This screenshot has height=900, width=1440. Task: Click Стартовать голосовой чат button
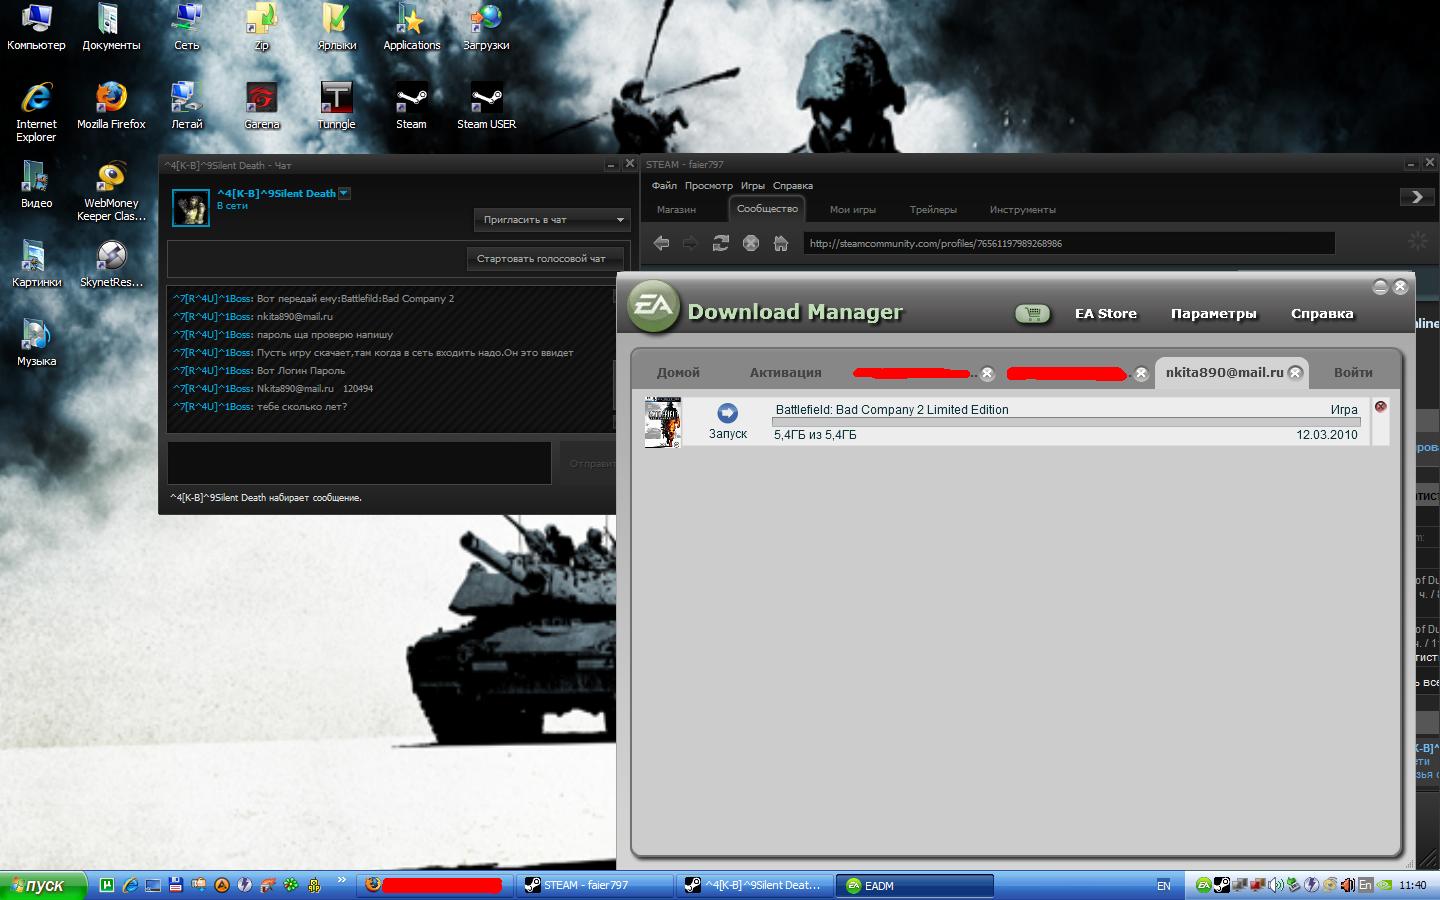tap(545, 259)
